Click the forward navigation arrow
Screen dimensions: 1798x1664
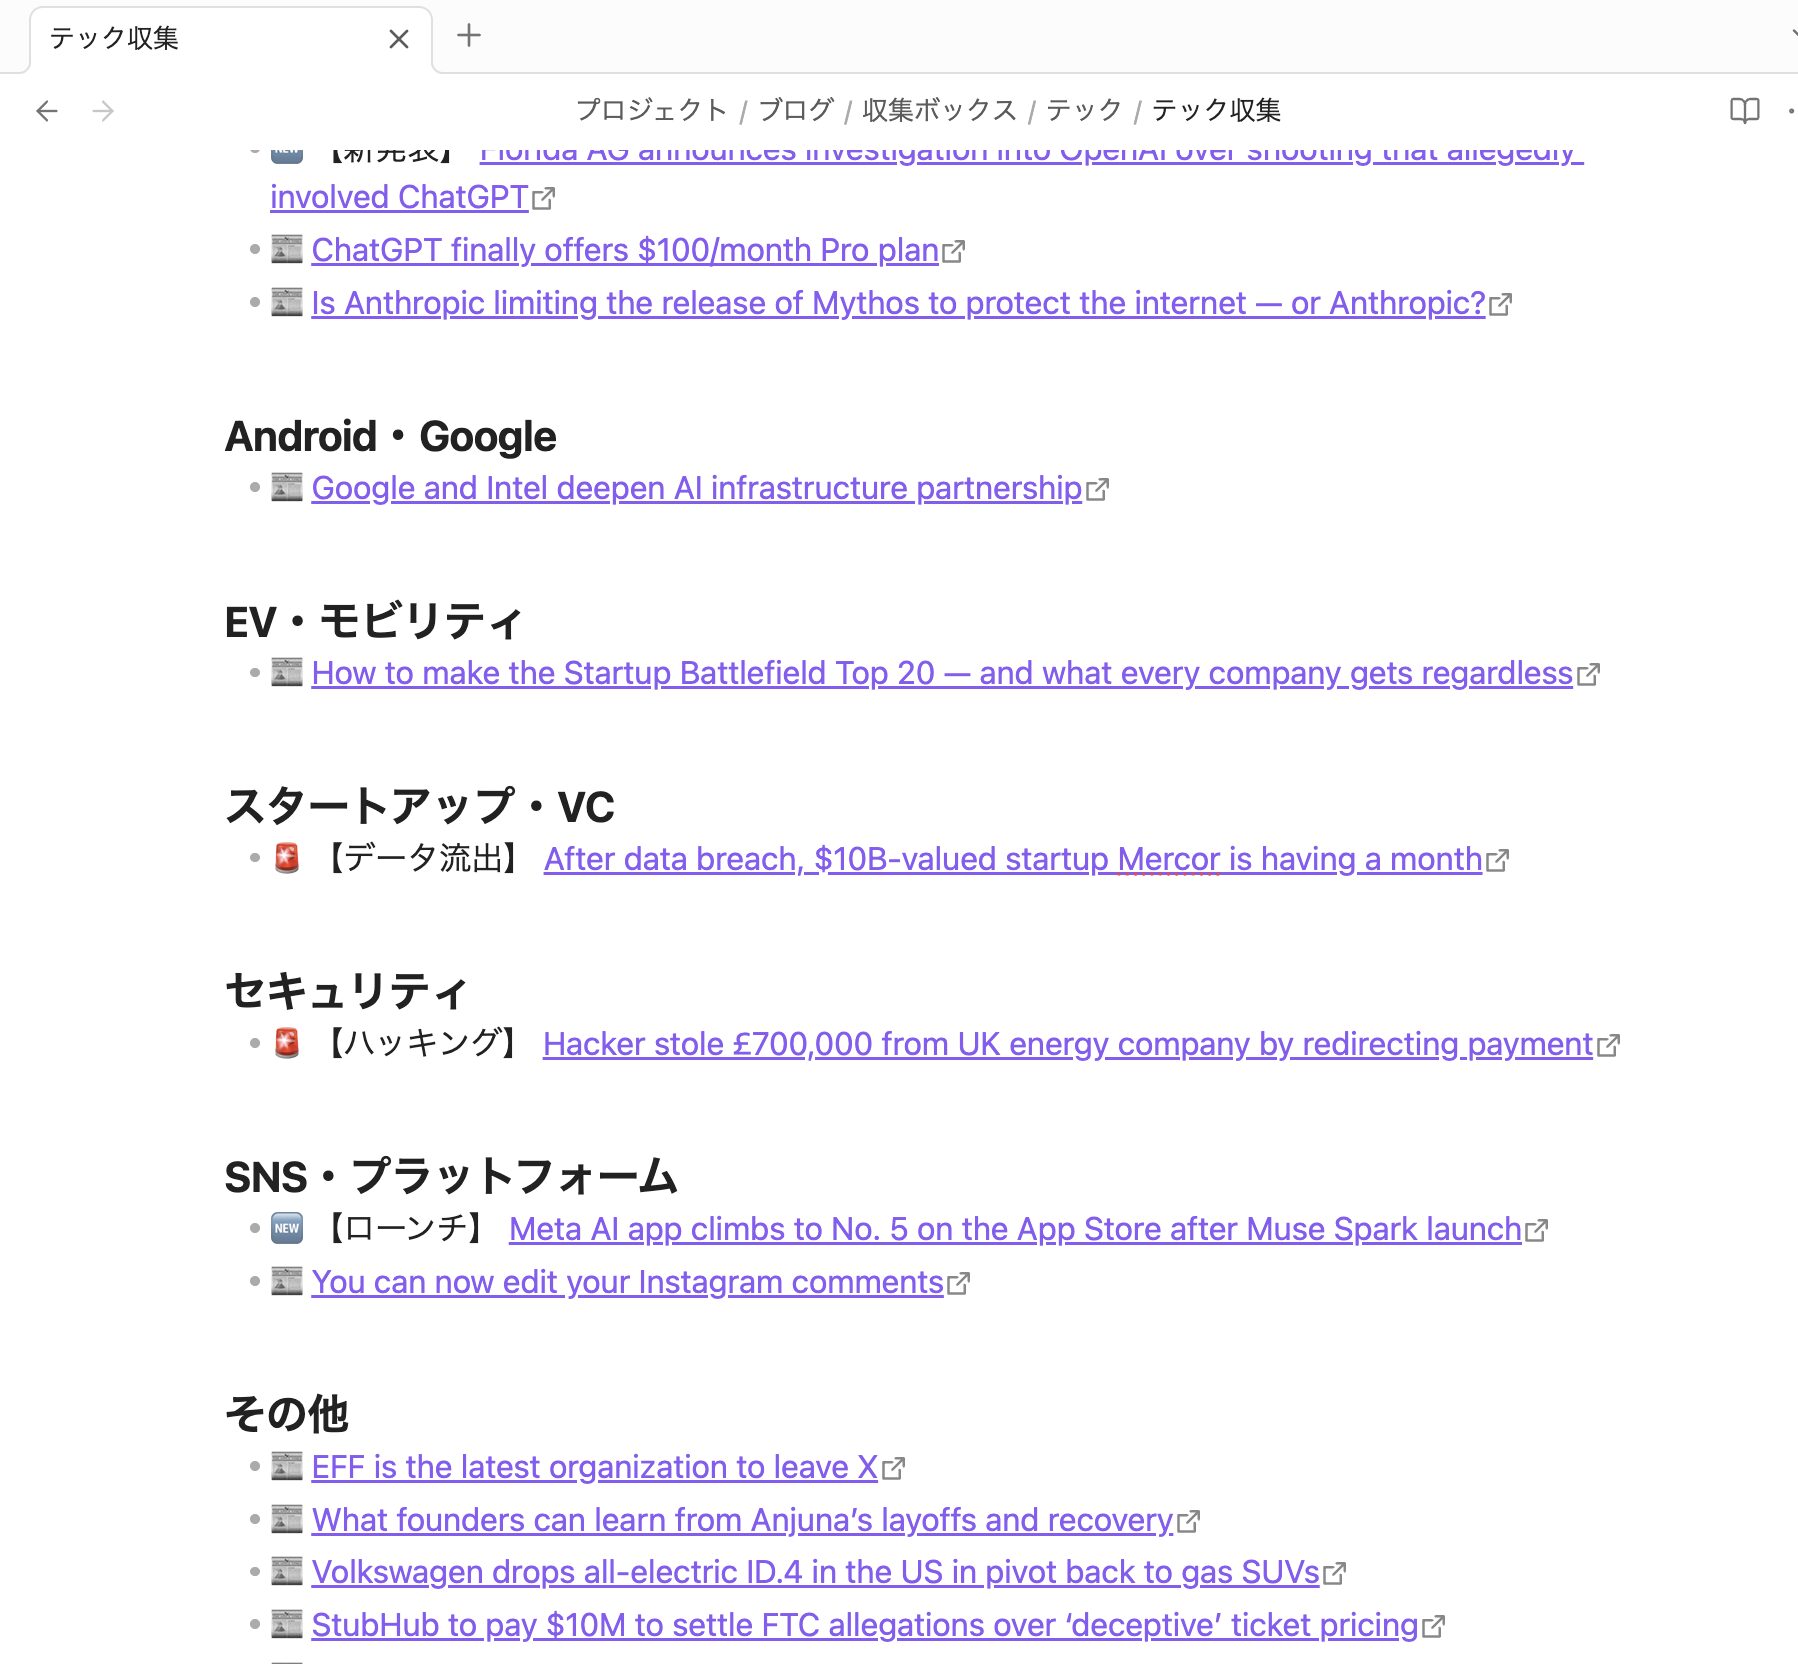click(103, 110)
